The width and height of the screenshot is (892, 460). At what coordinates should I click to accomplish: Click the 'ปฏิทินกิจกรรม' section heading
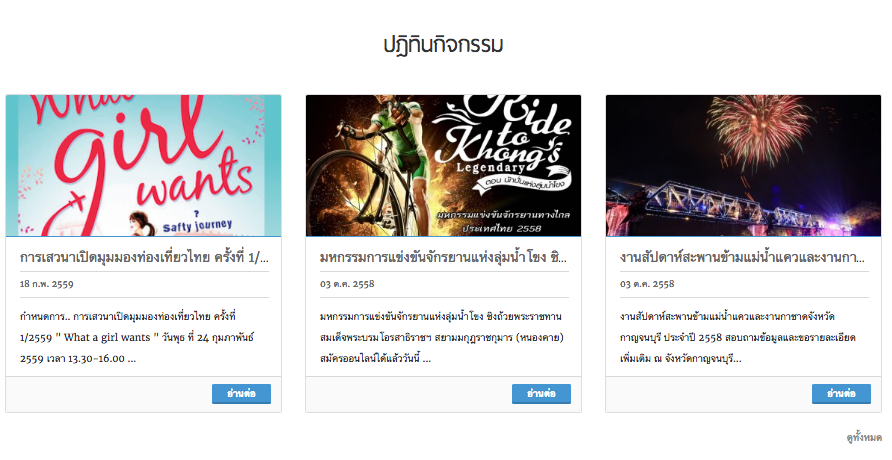[x=443, y=44]
